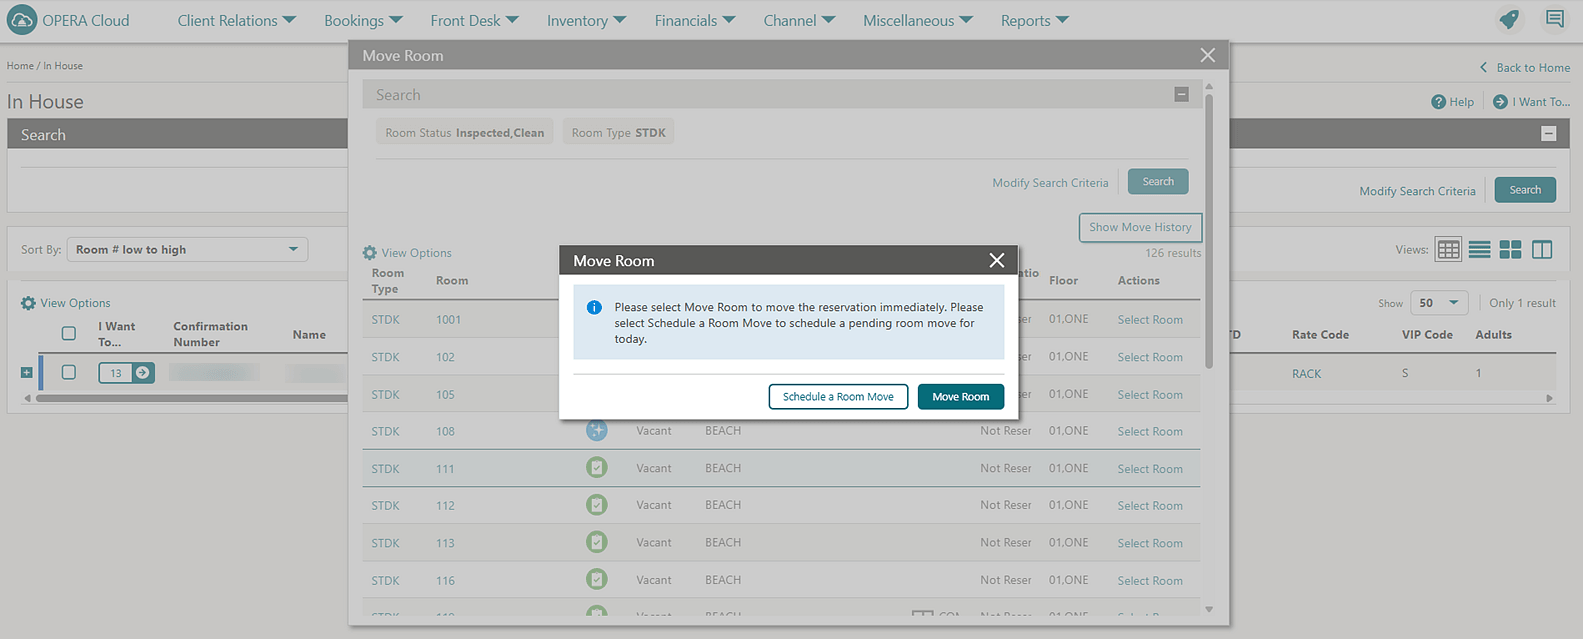Viewport: 1583px width, 639px height.
Task: Open the Sort By dropdown
Action: click(187, 250)
